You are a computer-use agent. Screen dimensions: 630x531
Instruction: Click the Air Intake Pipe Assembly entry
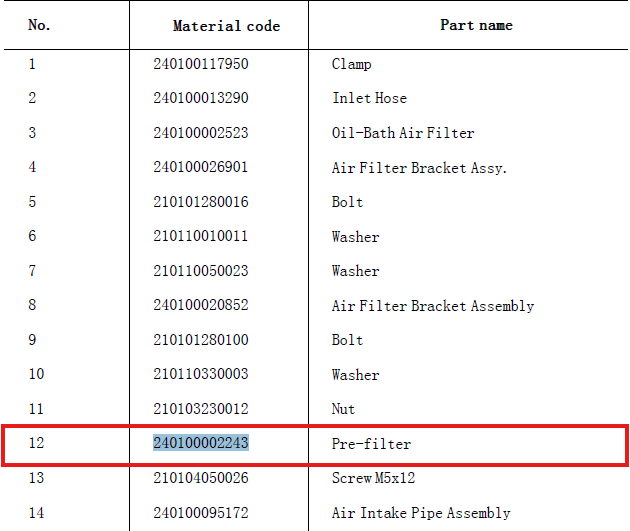click(x=421, y=513)
